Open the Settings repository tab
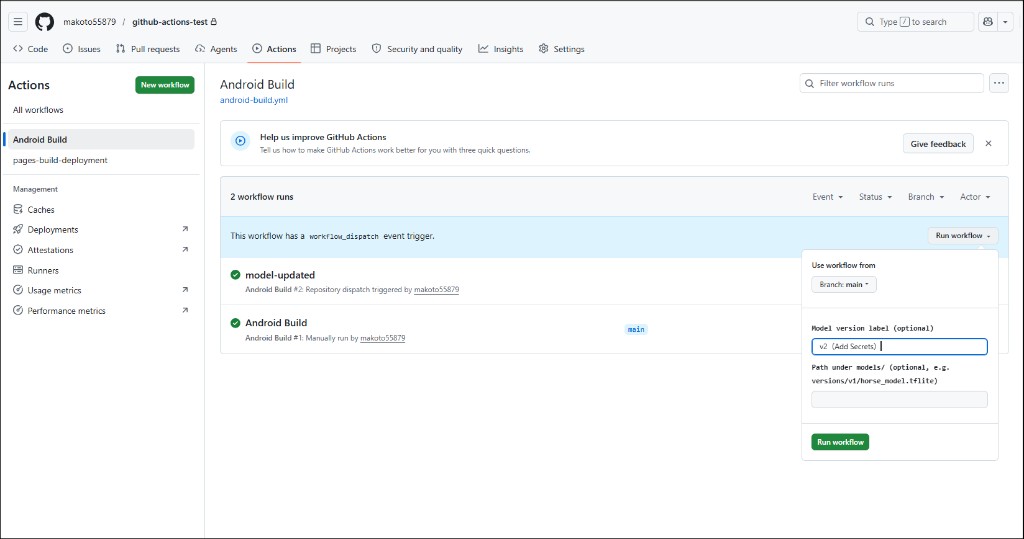 pyautogui.click(x=562, y=49)
